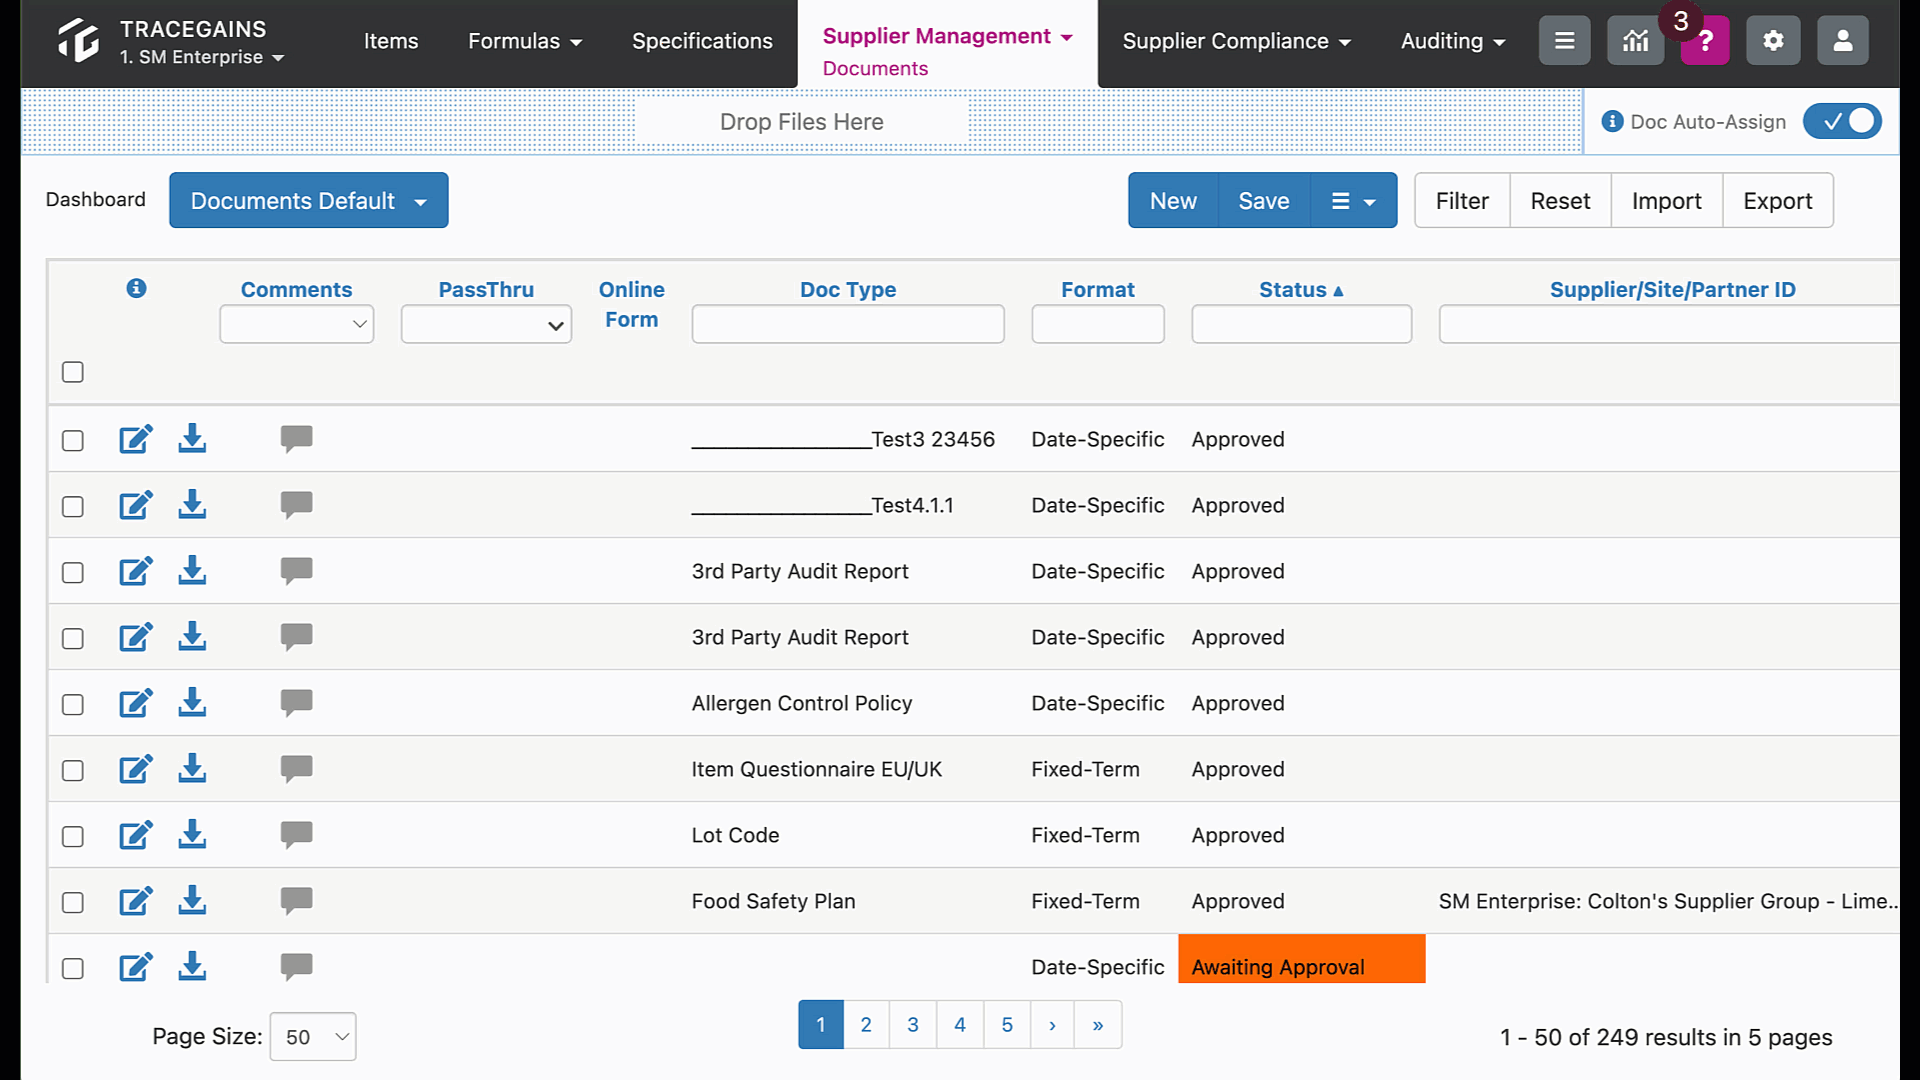Open the Documents Default dashboard dropdown
This screenshot has height=1080, width=1920.
click(308, 200)
